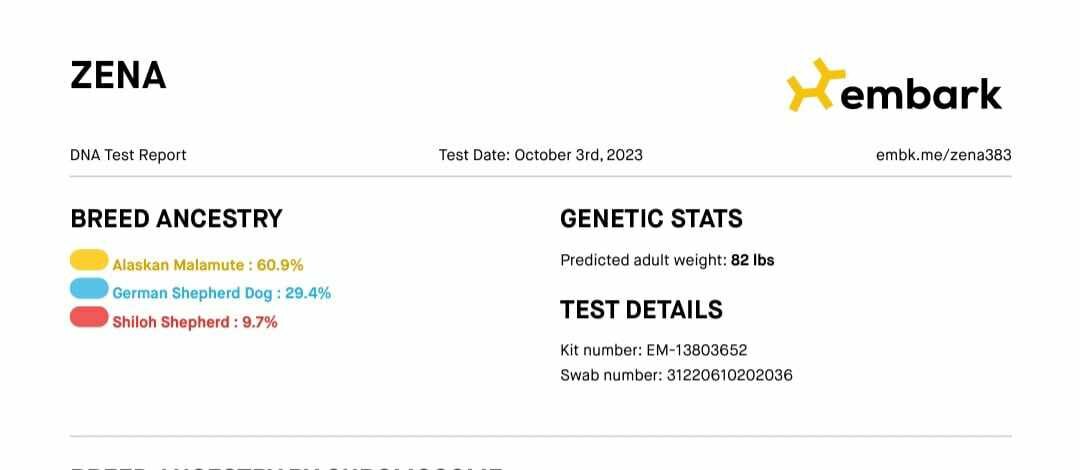Click the Test Date October 3rd, 2023 text
The image size is (1080, 470).
click(x=541, y=155)
